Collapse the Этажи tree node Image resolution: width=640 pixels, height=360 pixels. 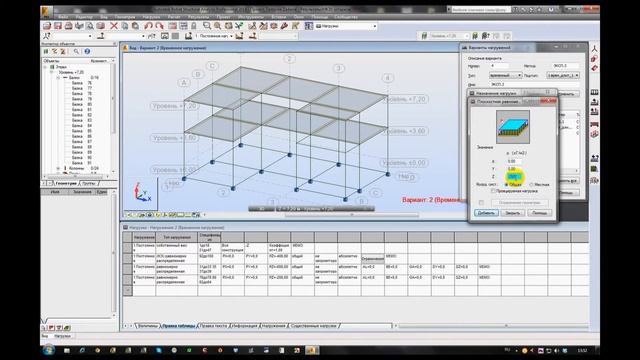(46, 67)
